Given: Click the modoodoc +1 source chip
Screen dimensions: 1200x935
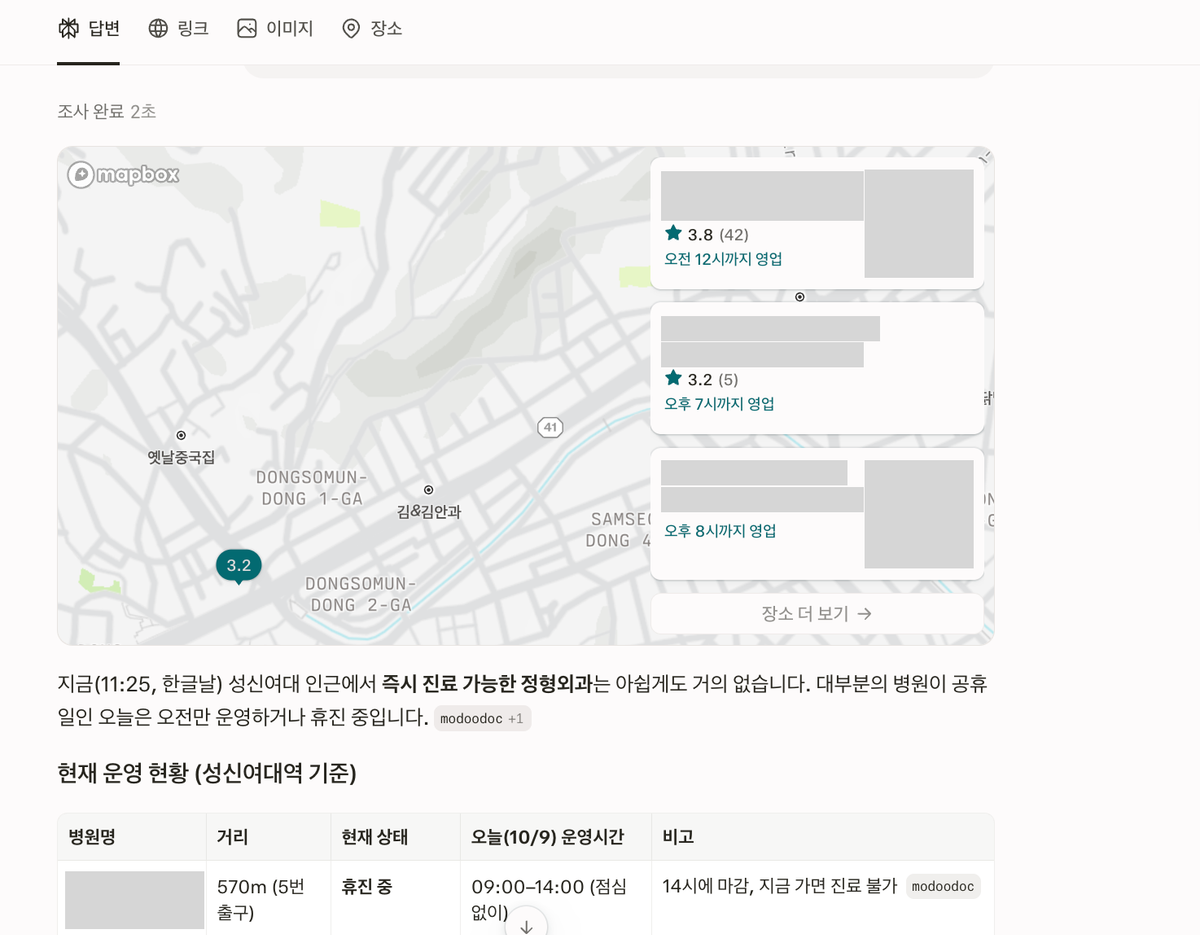Looking at the screenshot, I should (x=482, y=718).
